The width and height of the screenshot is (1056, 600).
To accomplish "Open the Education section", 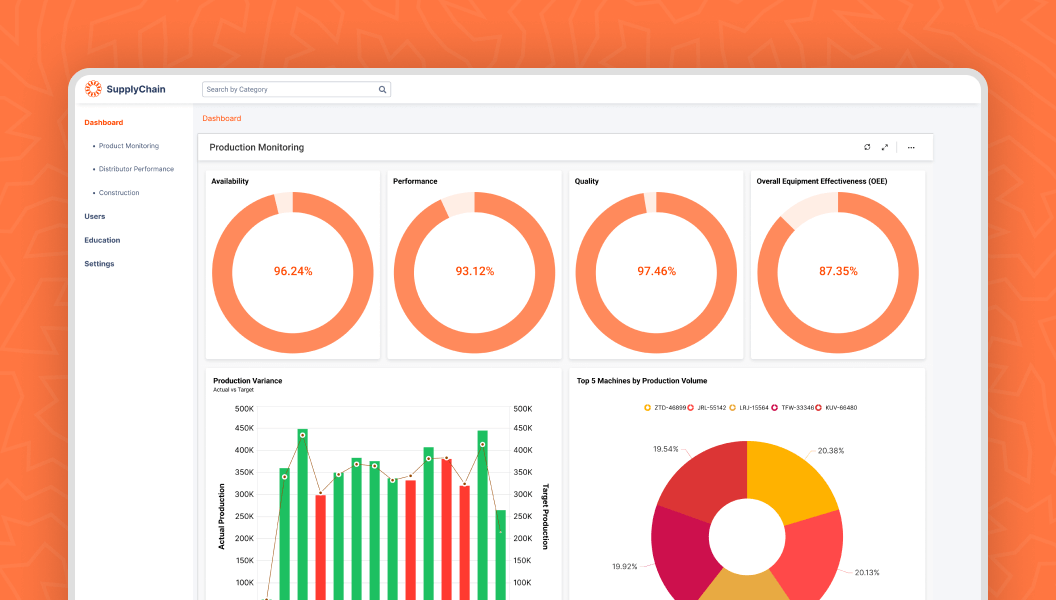I will tap(102, 240).
